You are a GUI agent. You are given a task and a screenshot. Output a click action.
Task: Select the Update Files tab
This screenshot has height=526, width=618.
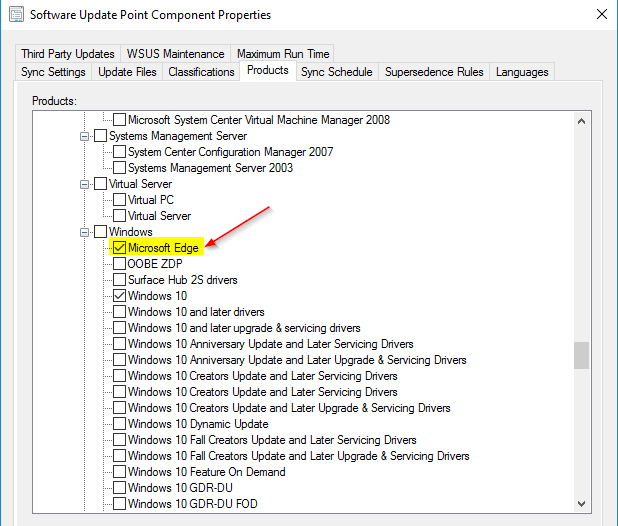(x=127, y=72)
